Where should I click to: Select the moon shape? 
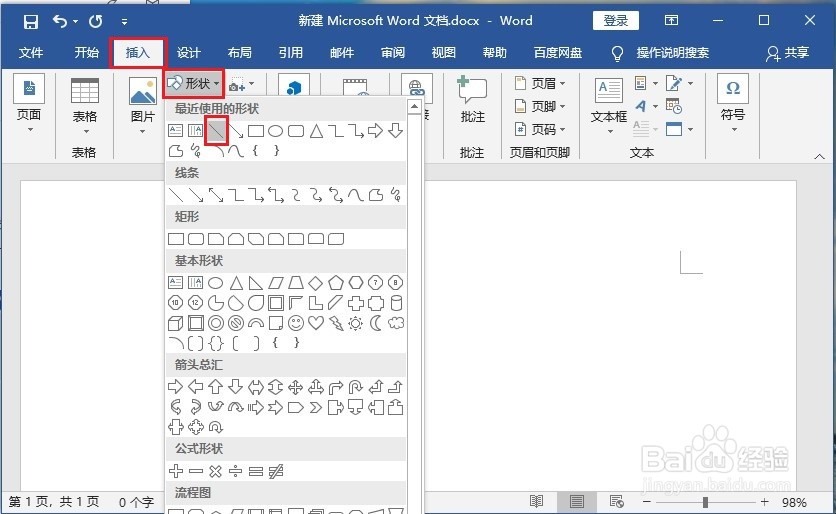pos(376,323)
